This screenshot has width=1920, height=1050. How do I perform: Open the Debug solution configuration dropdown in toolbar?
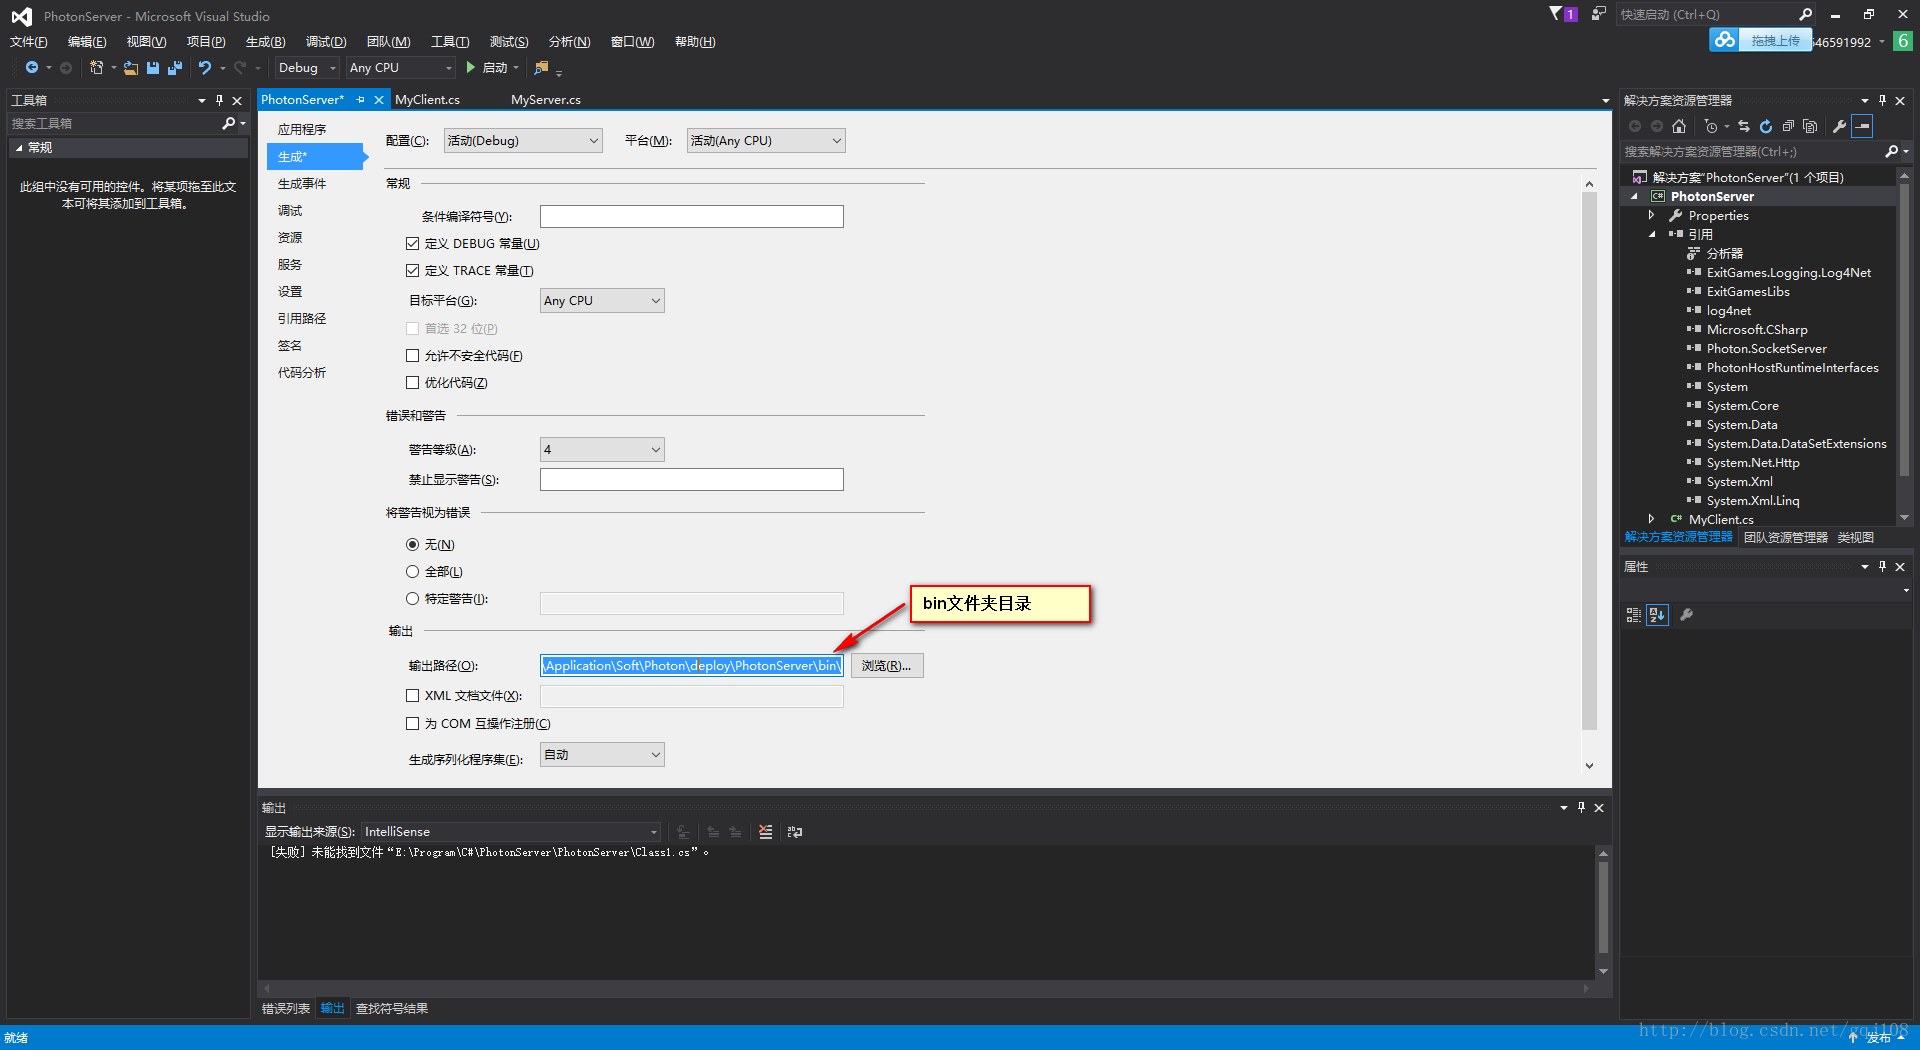click(x=306, y=68)
